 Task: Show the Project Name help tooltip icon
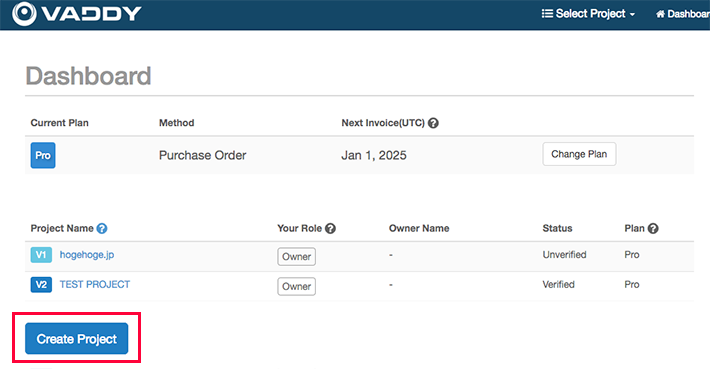point(102,229)
